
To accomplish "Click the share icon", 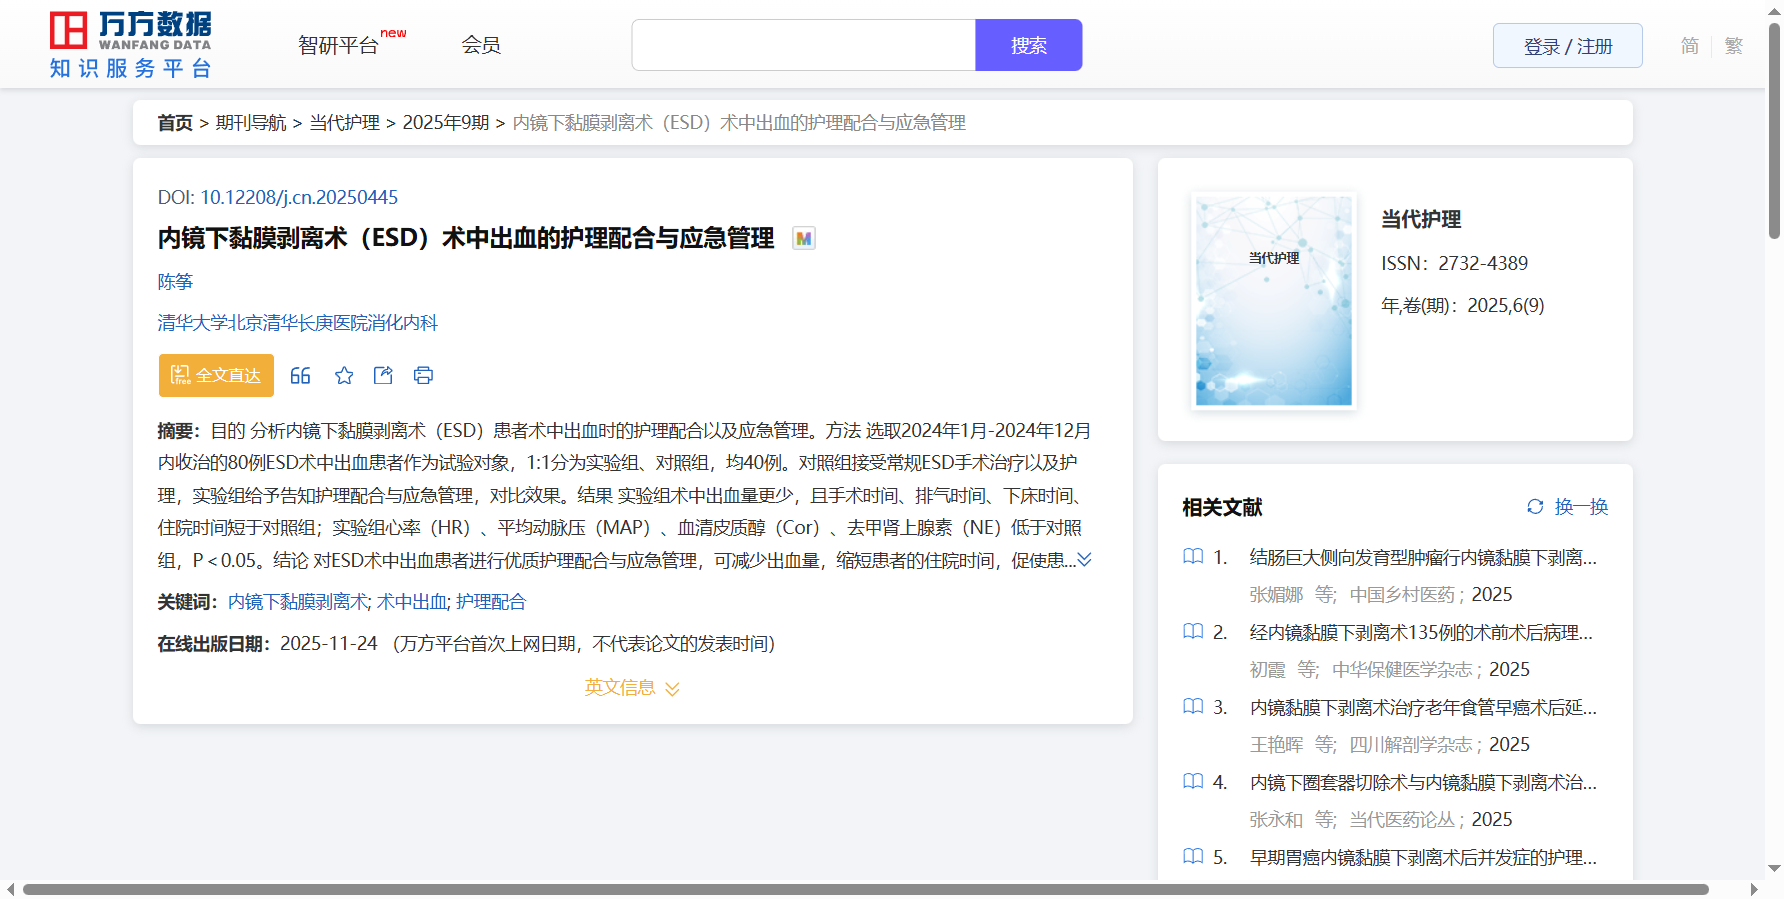I will (x=383, y=376).
